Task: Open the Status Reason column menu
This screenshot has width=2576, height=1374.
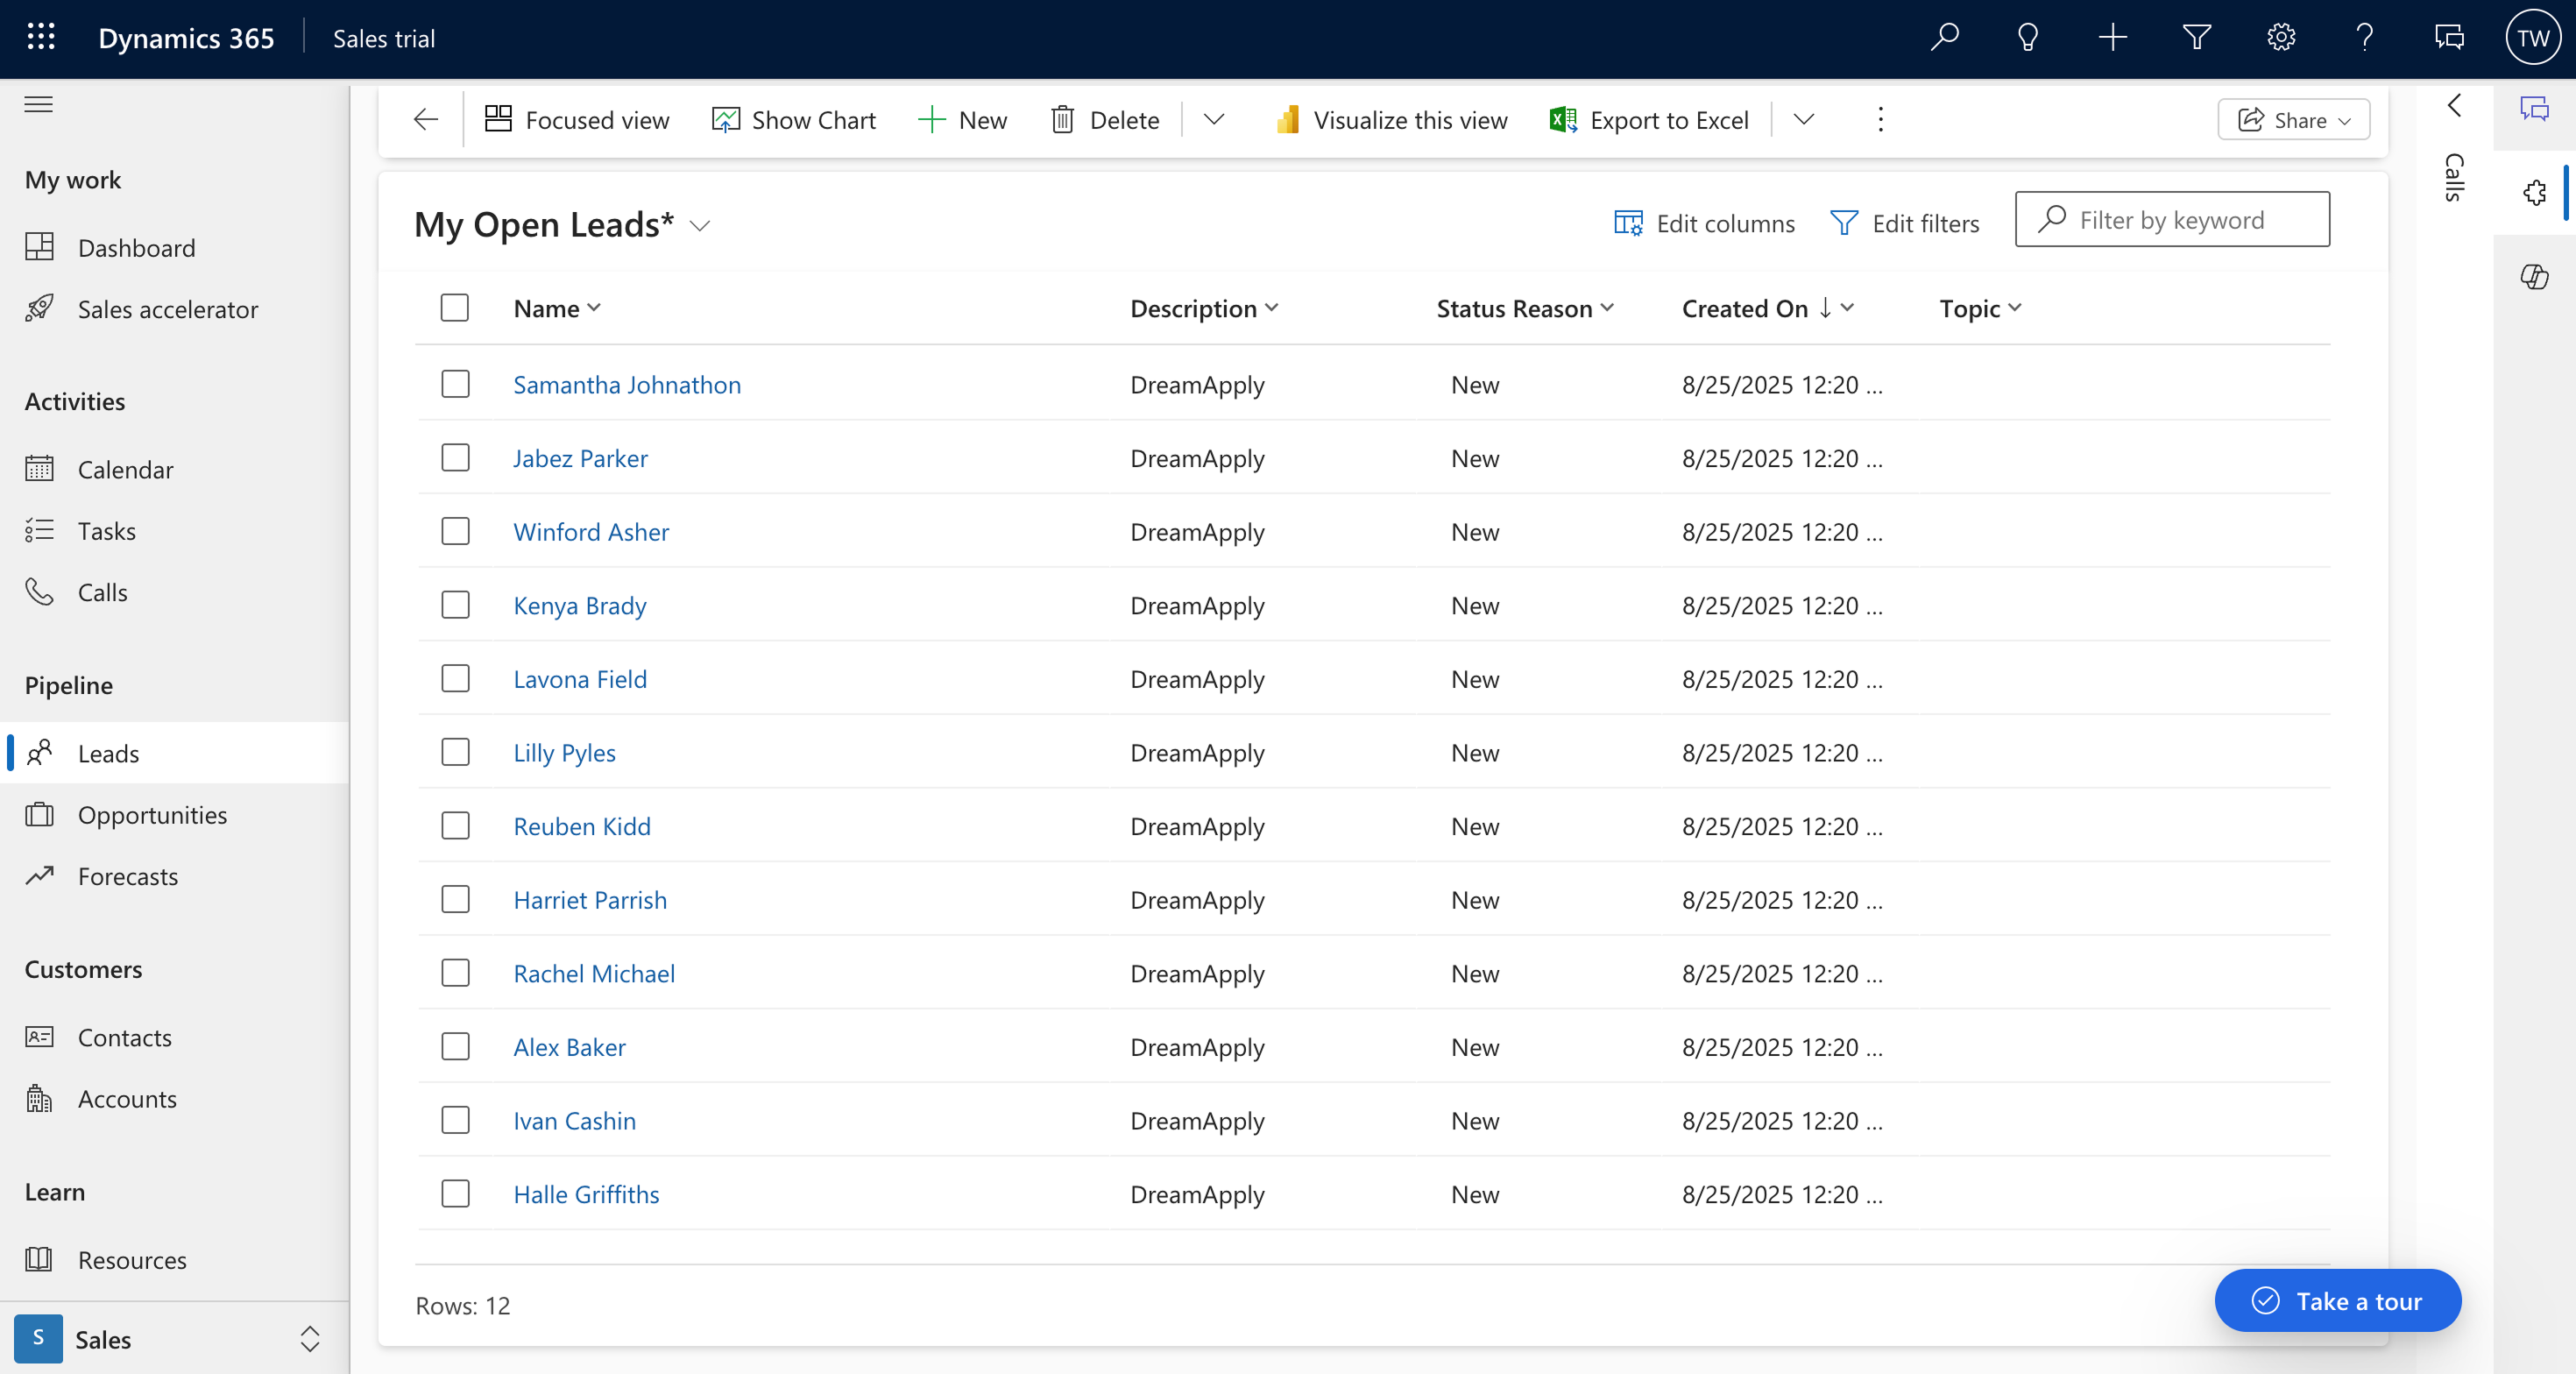Action: click(1525, 308)
